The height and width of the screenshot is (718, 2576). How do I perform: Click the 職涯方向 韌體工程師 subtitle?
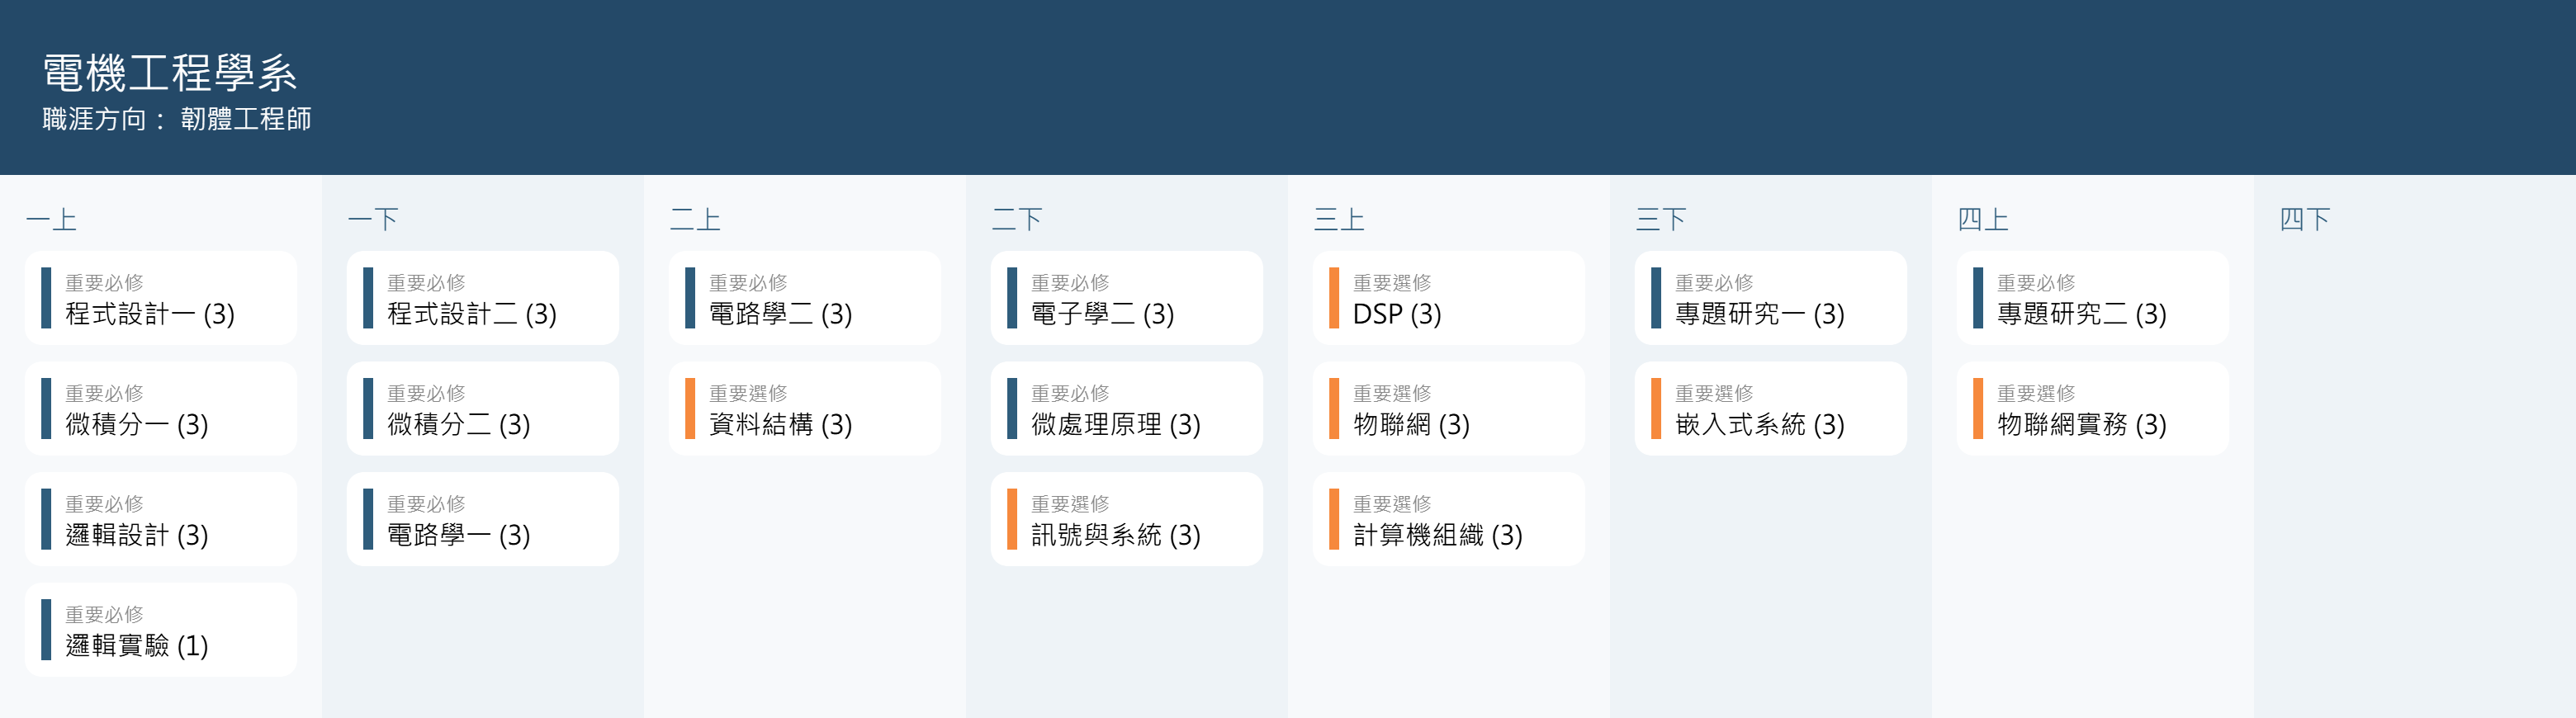pyautogui.click(x=177, y=119)
